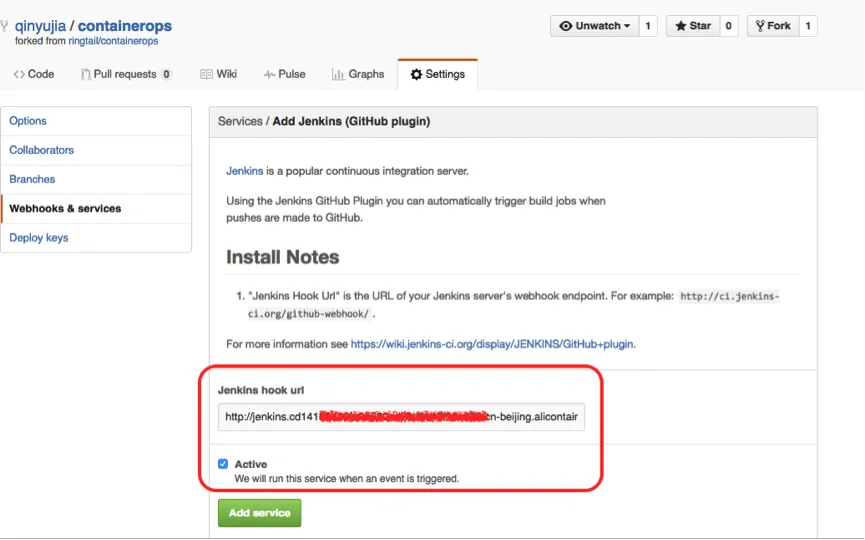Click the Code brackets icon

pos(19,74)
